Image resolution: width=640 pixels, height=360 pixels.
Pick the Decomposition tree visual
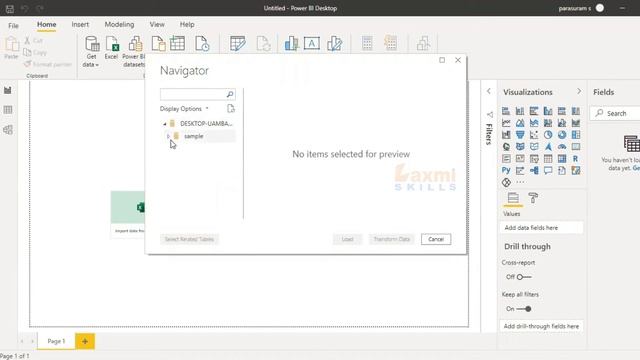coord(534,170)
